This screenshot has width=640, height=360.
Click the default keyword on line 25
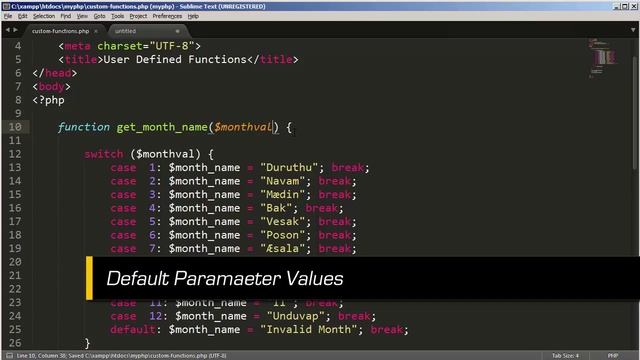click(x=132, y=329)
